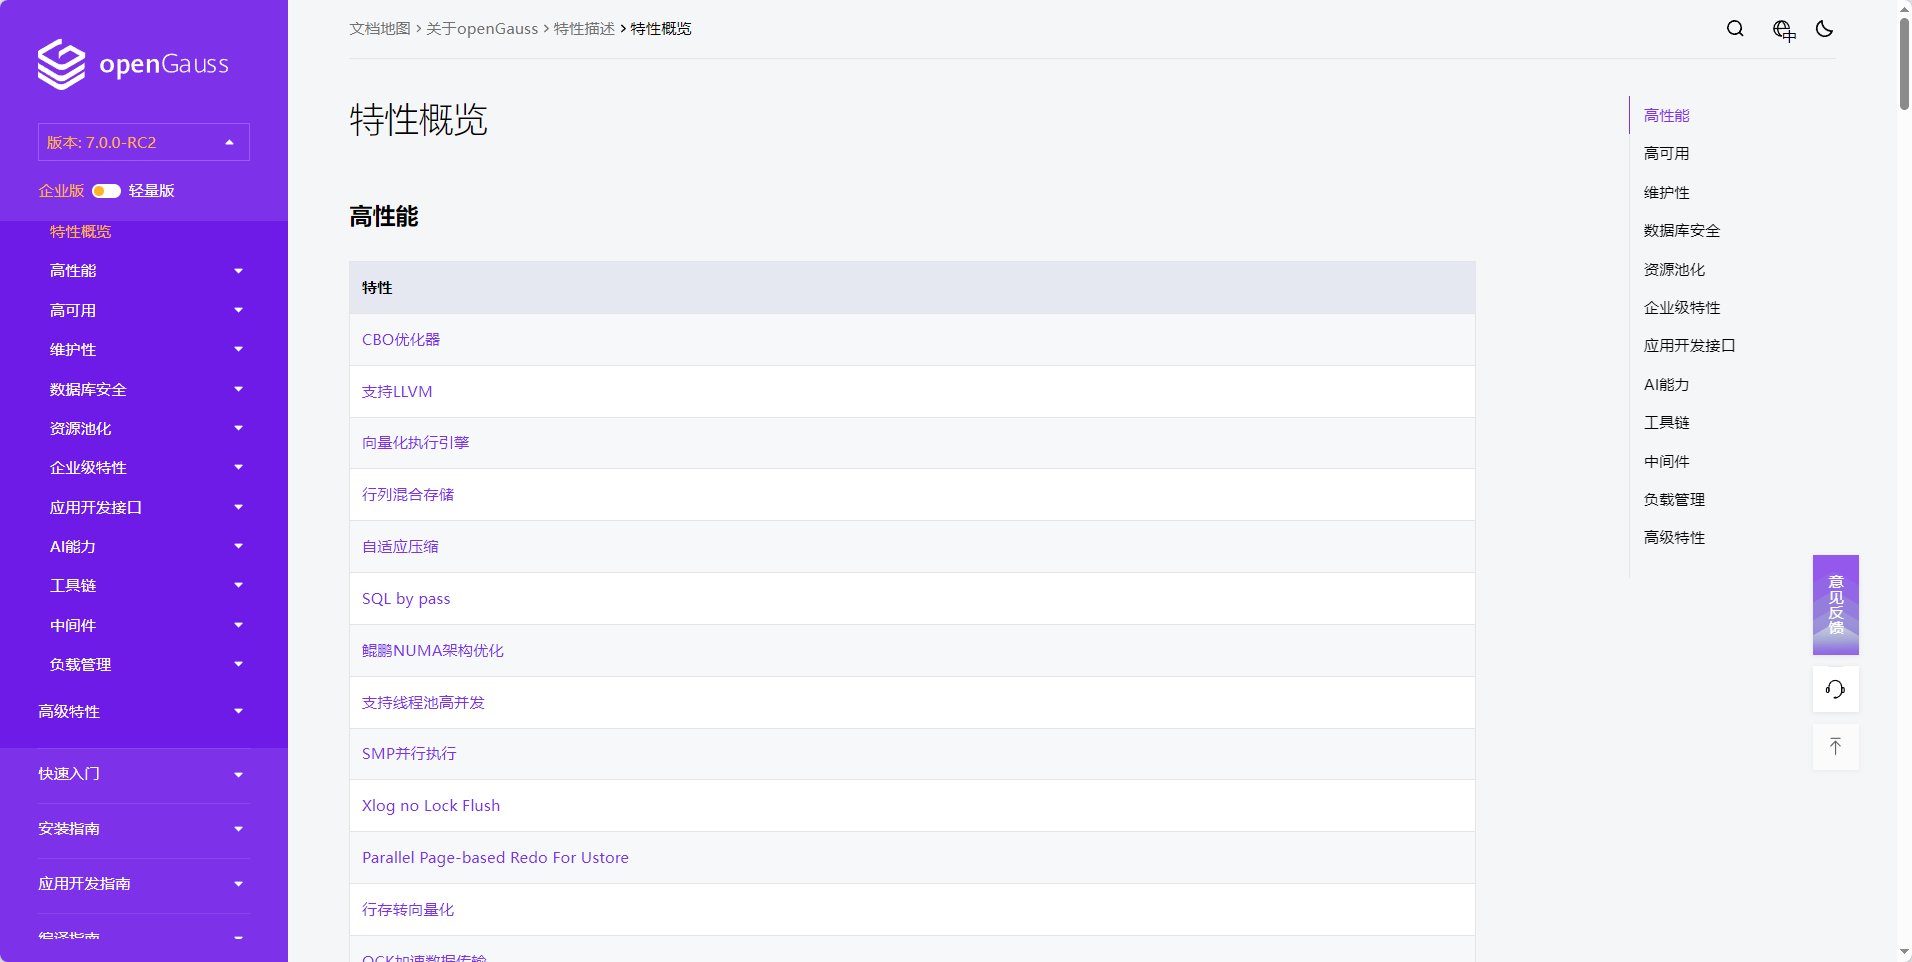Click 关于openGauss in breadcrumb

(482, 29)
